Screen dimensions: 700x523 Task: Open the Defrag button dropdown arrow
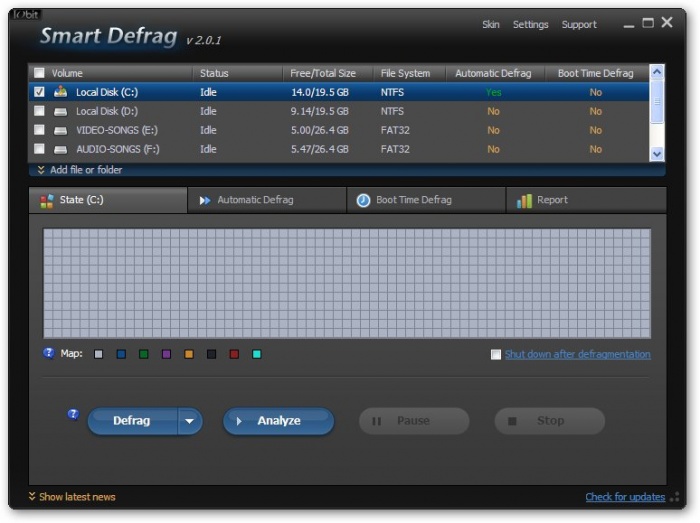coord(190,421)
